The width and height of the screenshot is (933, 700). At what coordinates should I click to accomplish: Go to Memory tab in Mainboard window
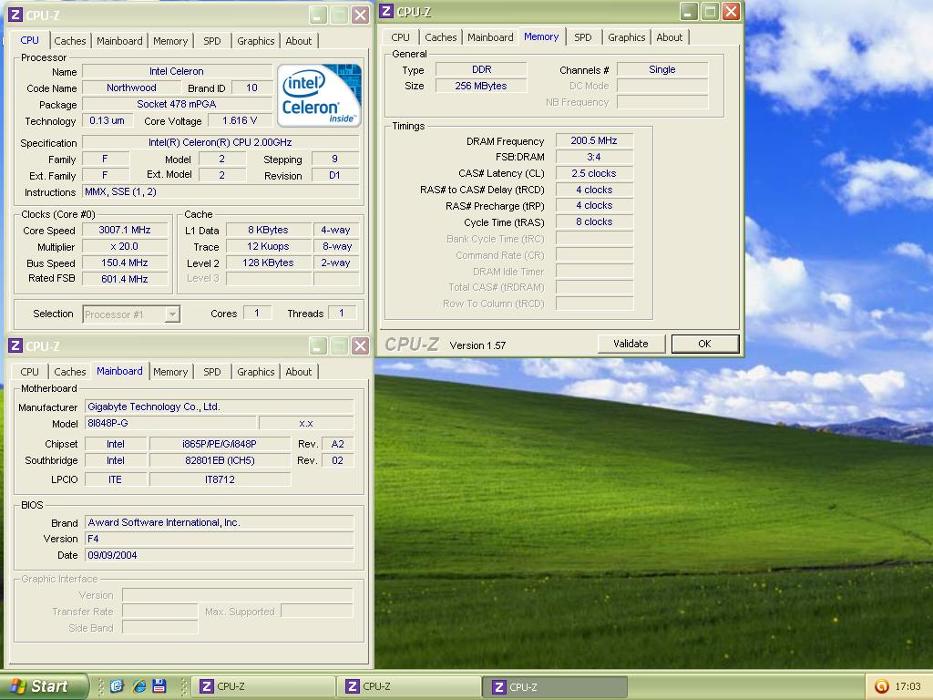point(170,372)
